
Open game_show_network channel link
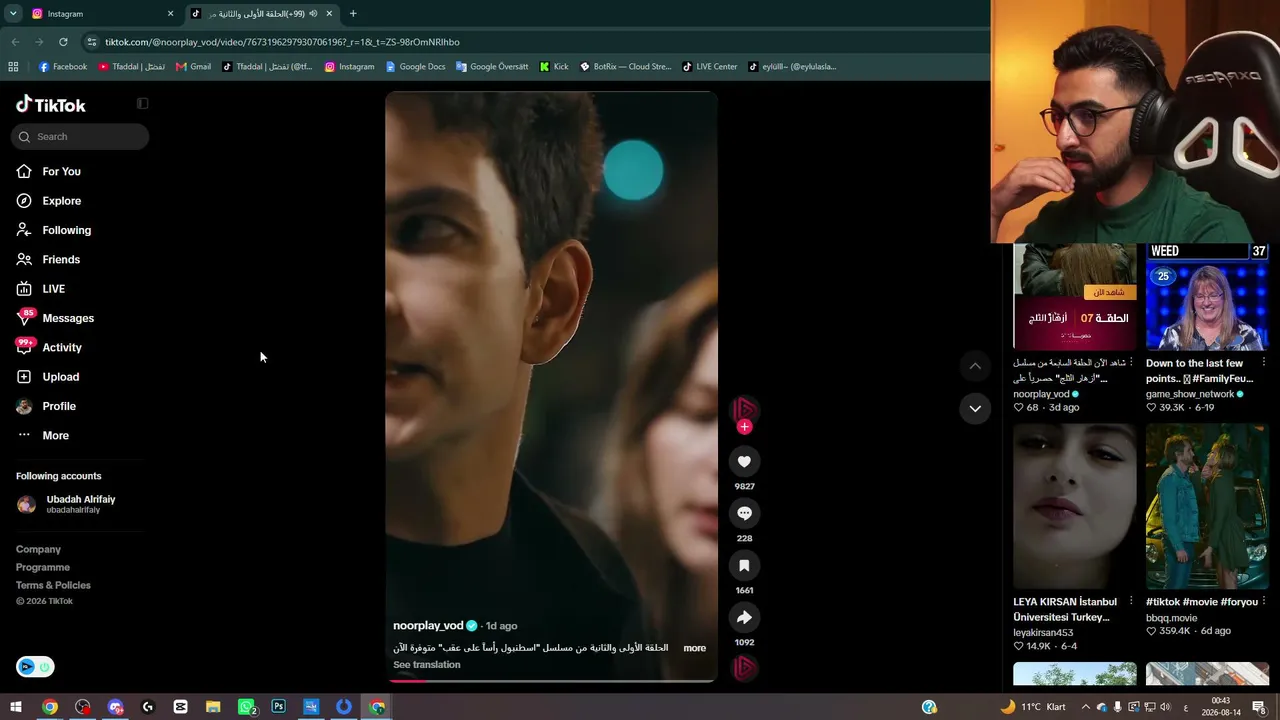pyautogui.click(x=1190, y=394)
